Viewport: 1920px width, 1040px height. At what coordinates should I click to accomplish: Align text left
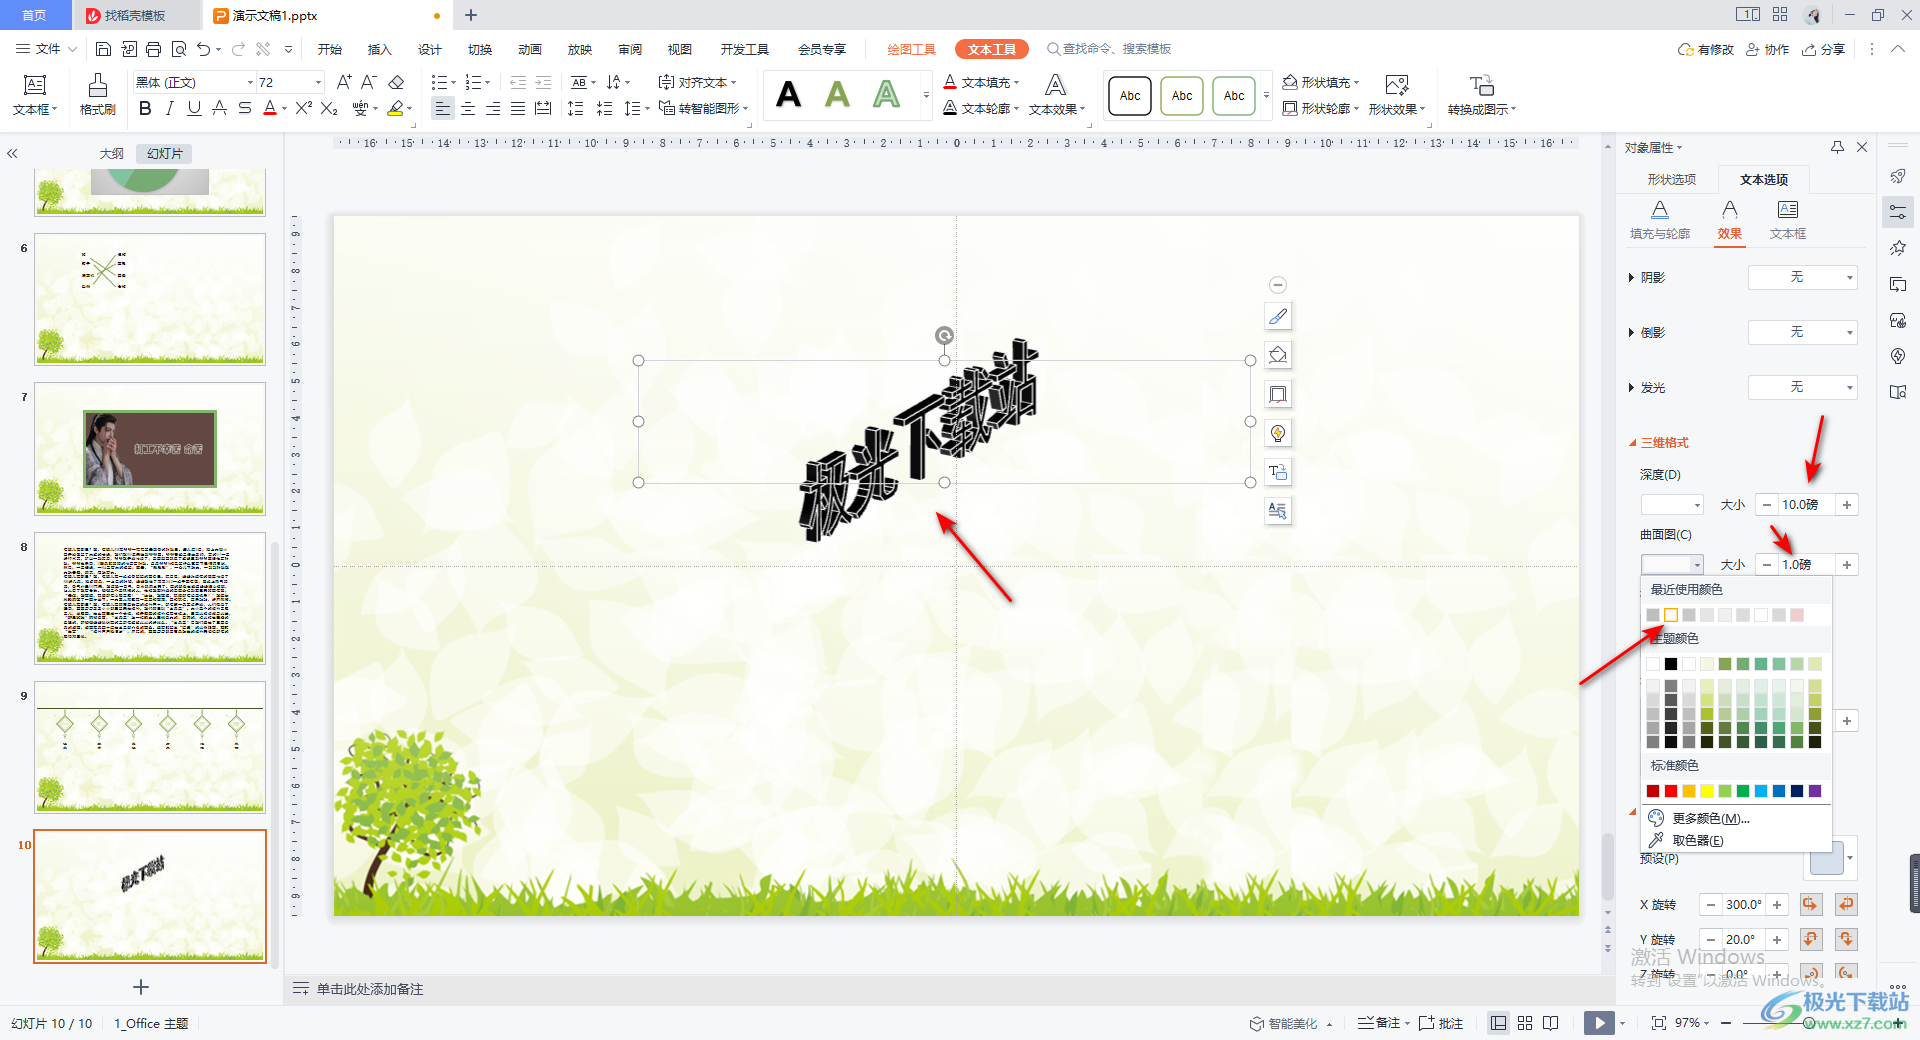tap(443, 108)
